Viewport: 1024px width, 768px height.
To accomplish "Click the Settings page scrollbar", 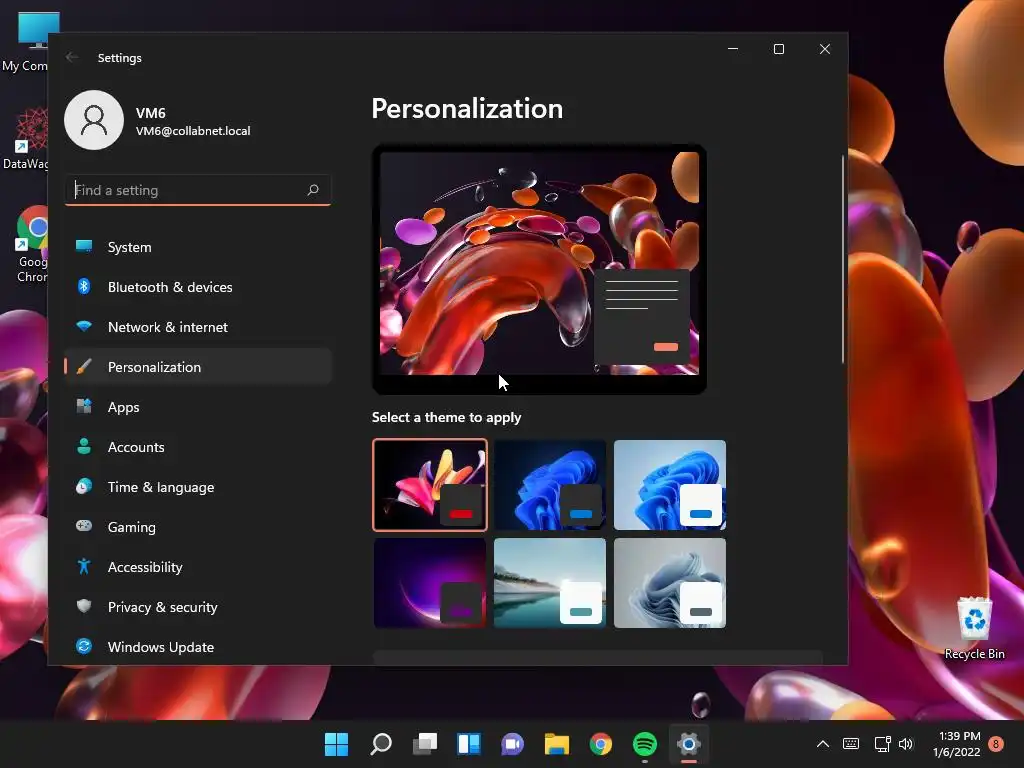I will [842, 260].
